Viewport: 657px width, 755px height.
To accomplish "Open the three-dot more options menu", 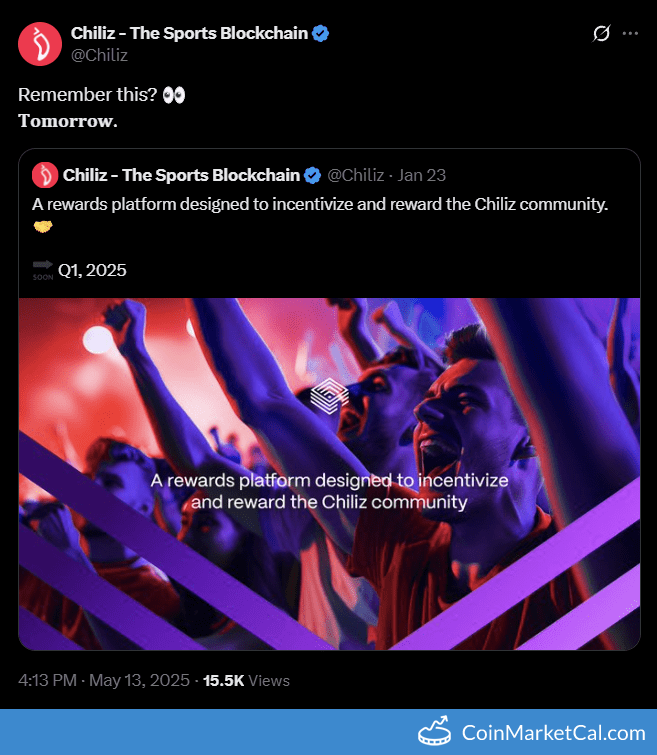I will click(x=630, y=33).
